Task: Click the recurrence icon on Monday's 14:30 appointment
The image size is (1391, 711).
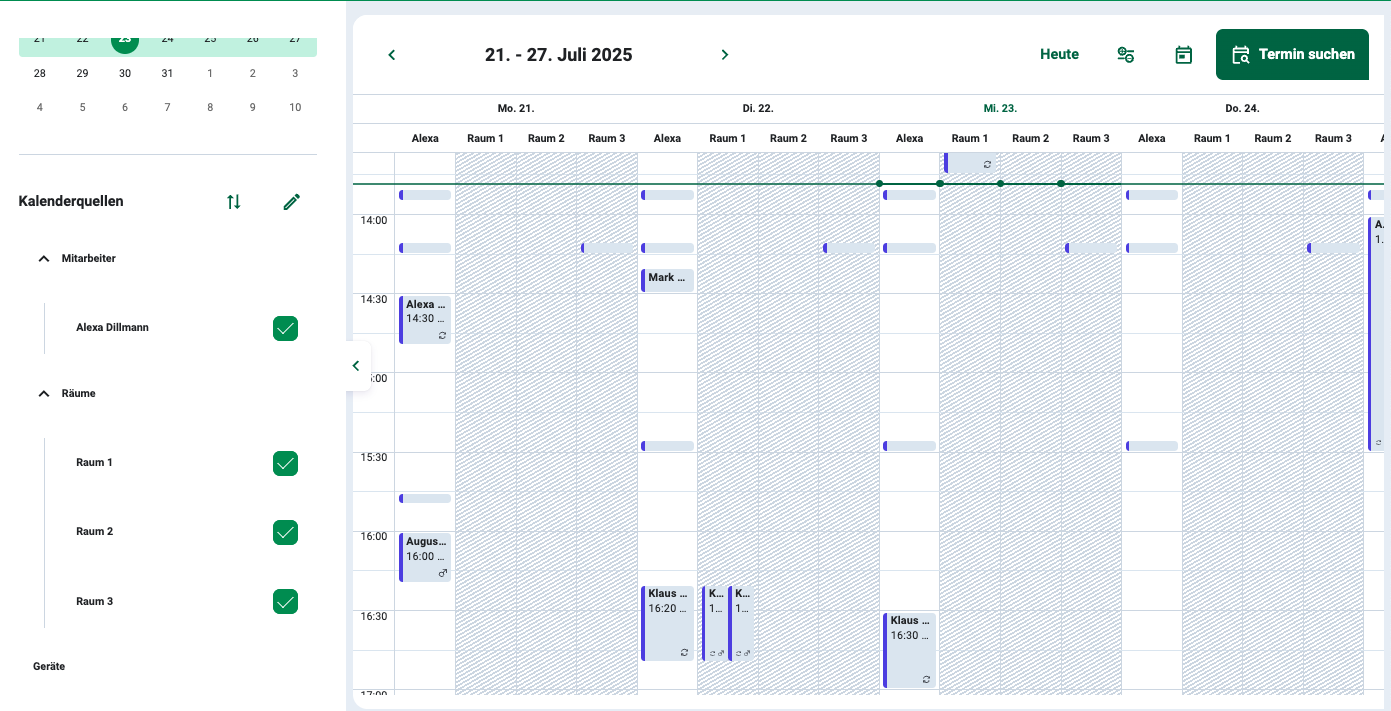Action: click(442, 336)
